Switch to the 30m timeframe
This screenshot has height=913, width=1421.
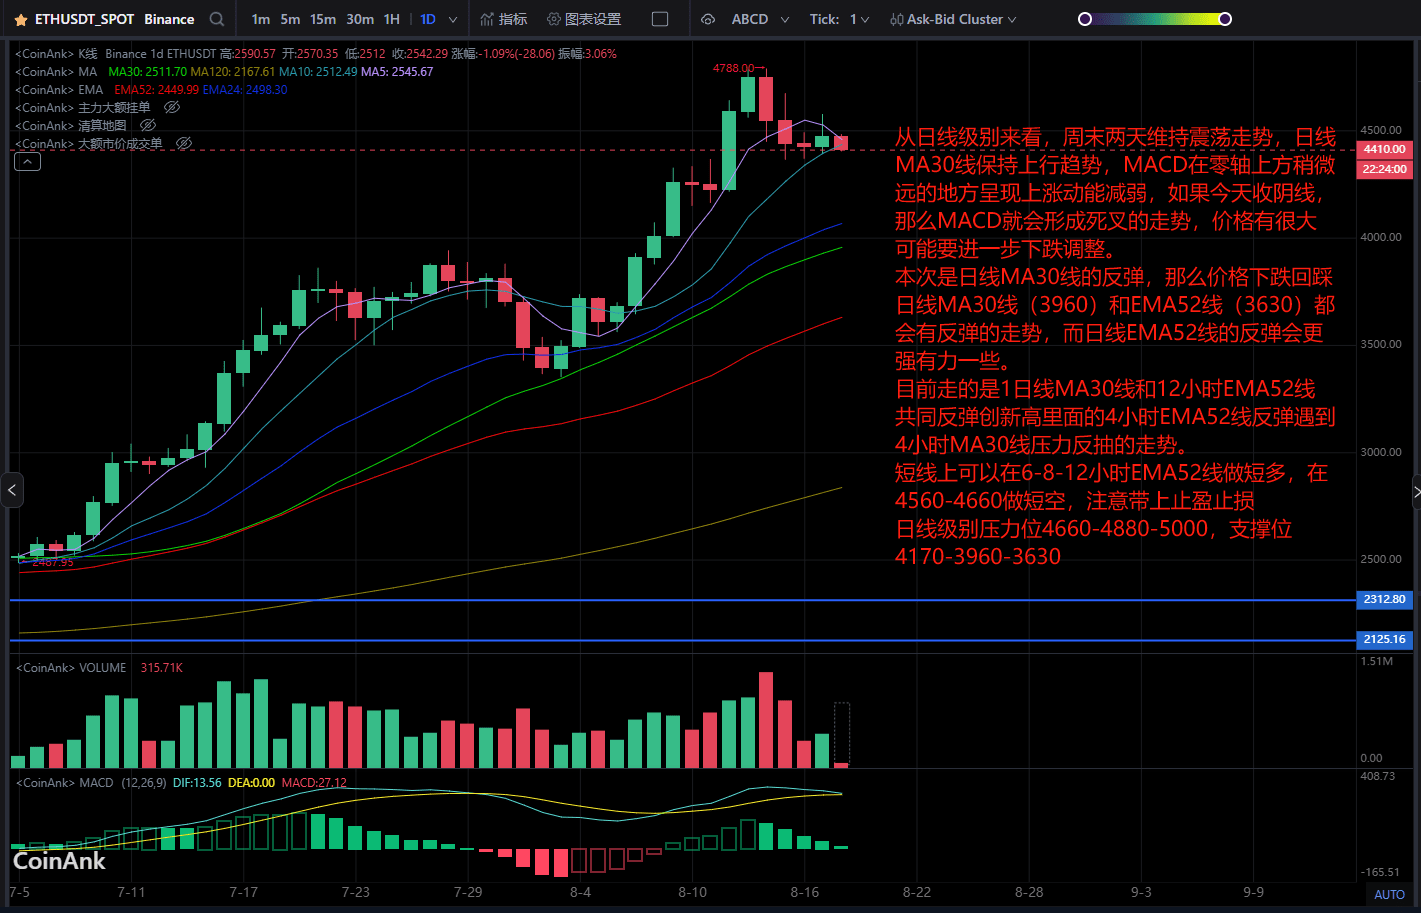(360, 19)
